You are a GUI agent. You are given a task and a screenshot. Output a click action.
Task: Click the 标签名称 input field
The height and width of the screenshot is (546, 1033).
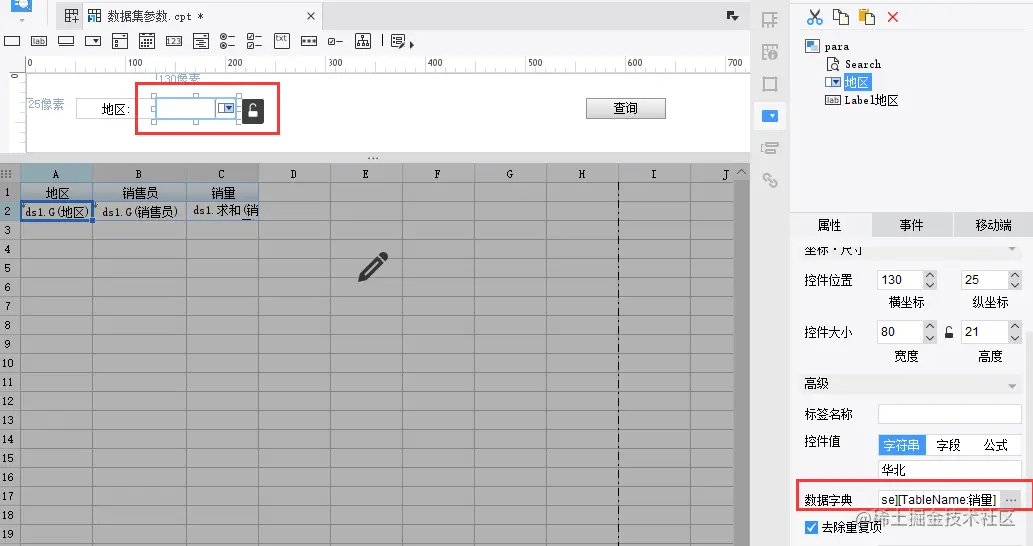[x=949, y=414]
